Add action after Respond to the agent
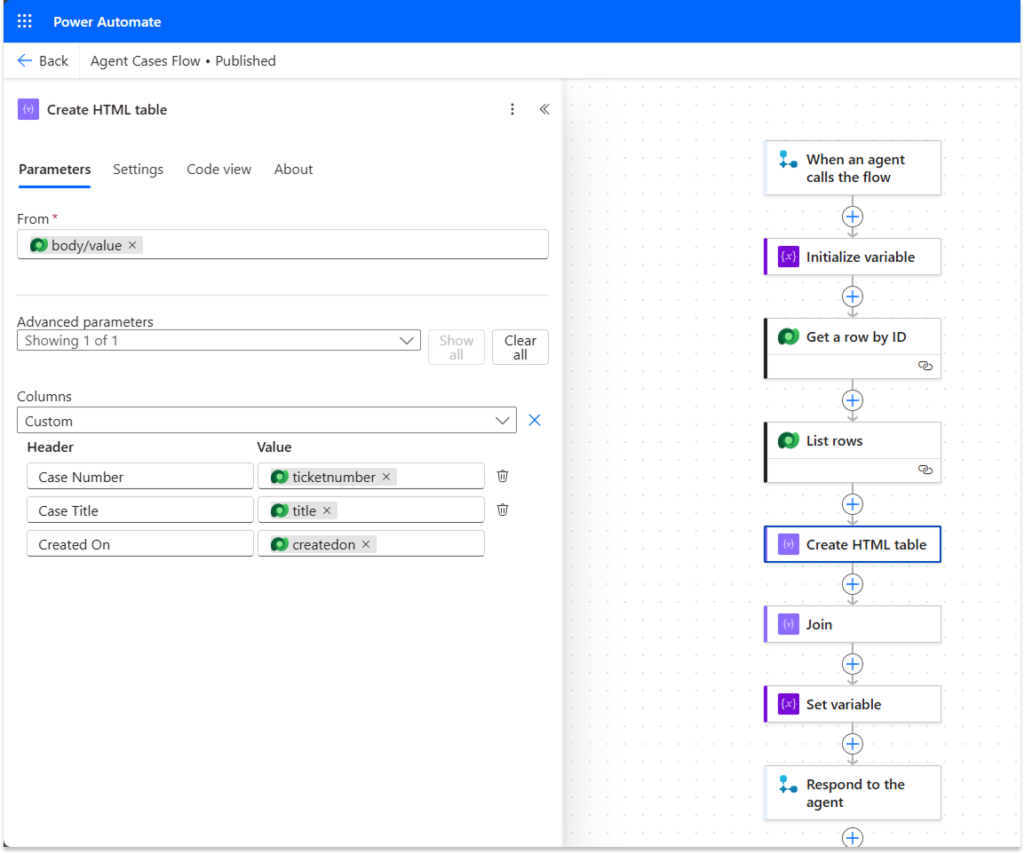 click(852, 837)
